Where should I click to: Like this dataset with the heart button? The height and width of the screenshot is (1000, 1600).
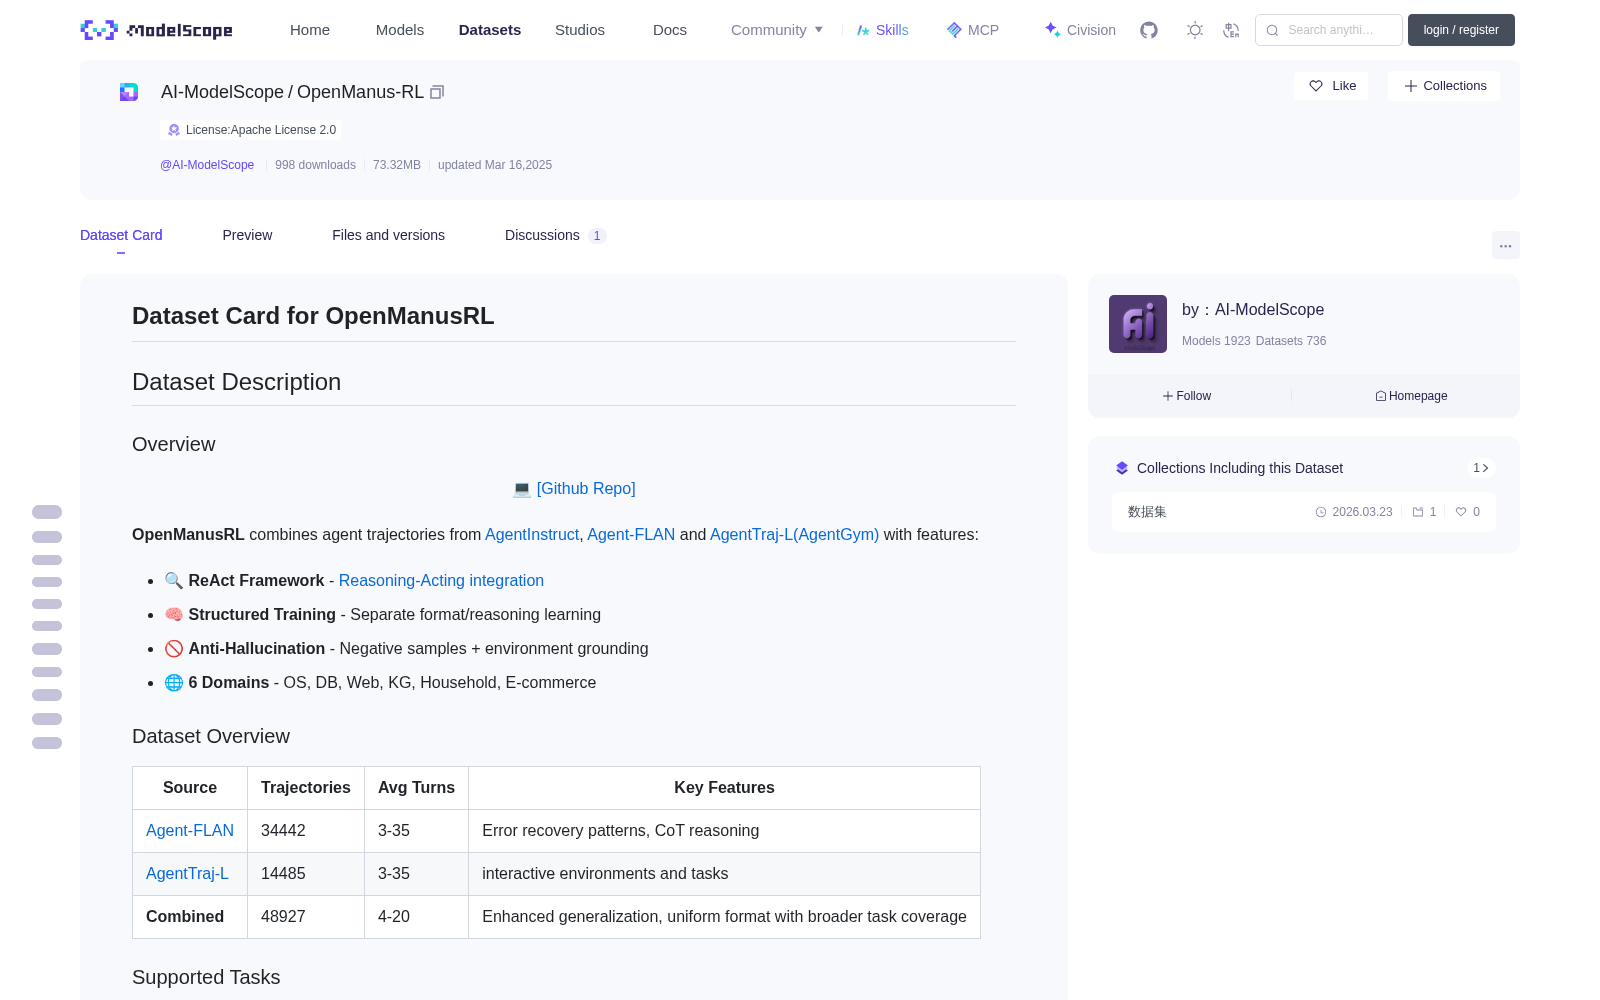(x=1332, y=86)
